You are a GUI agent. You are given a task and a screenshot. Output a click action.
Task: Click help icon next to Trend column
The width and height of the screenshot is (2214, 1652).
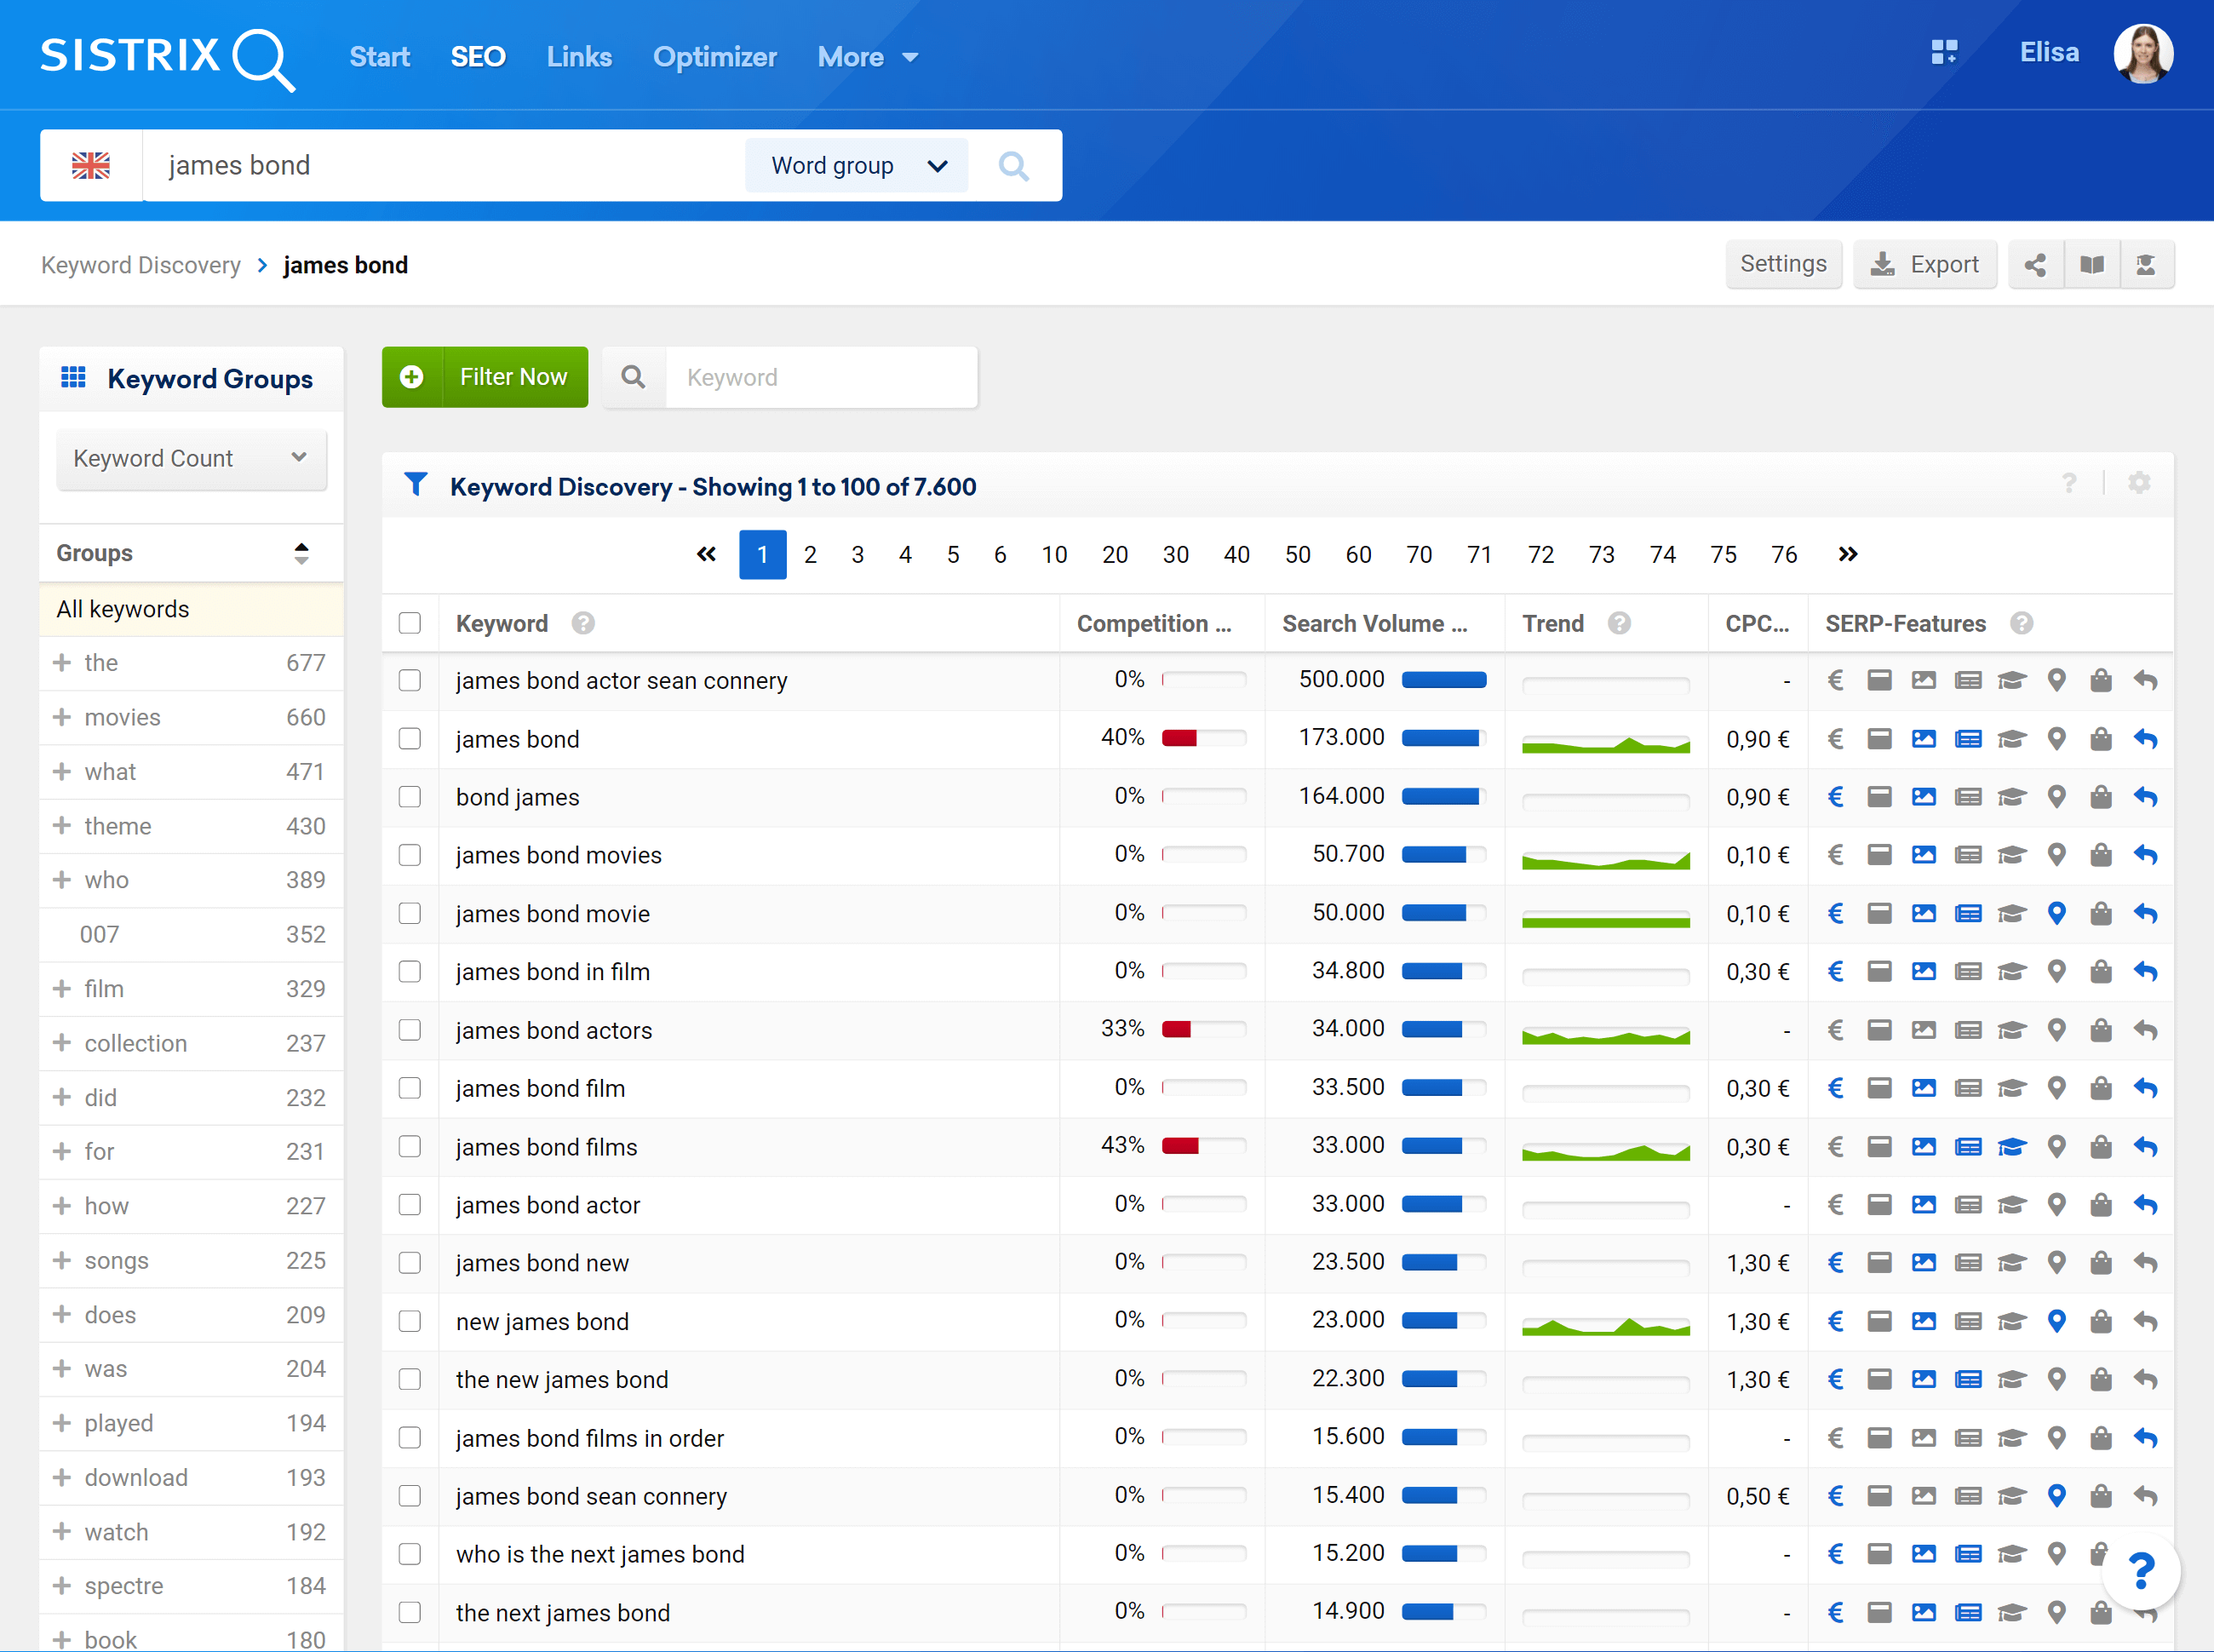[x=1619, y=623]
